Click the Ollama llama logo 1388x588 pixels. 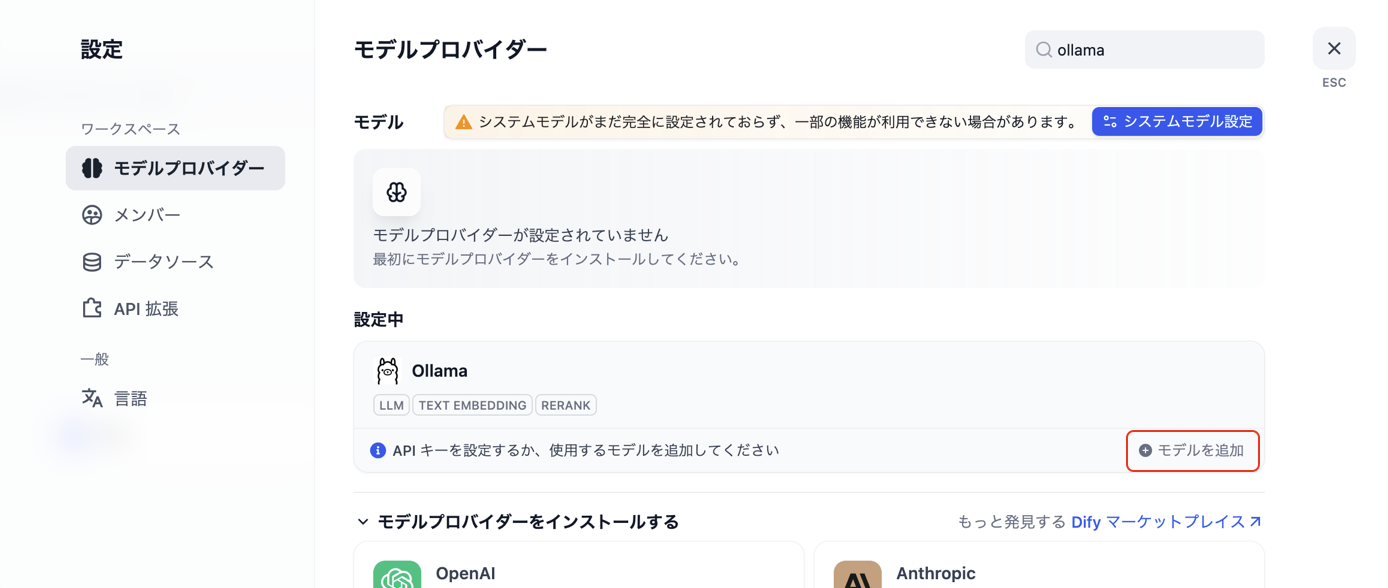387,371
